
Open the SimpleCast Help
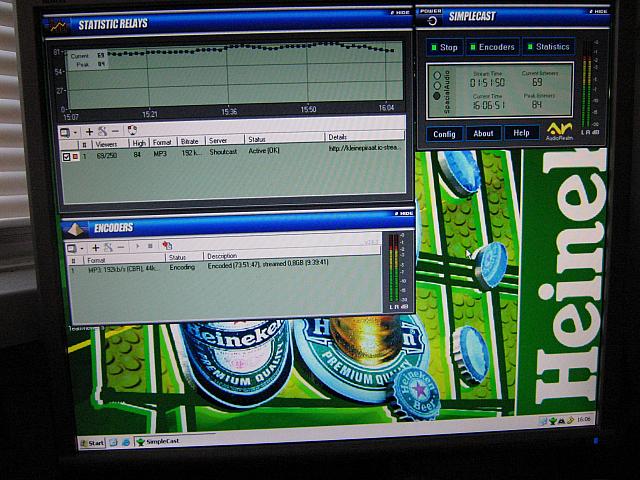pos(522,133)
